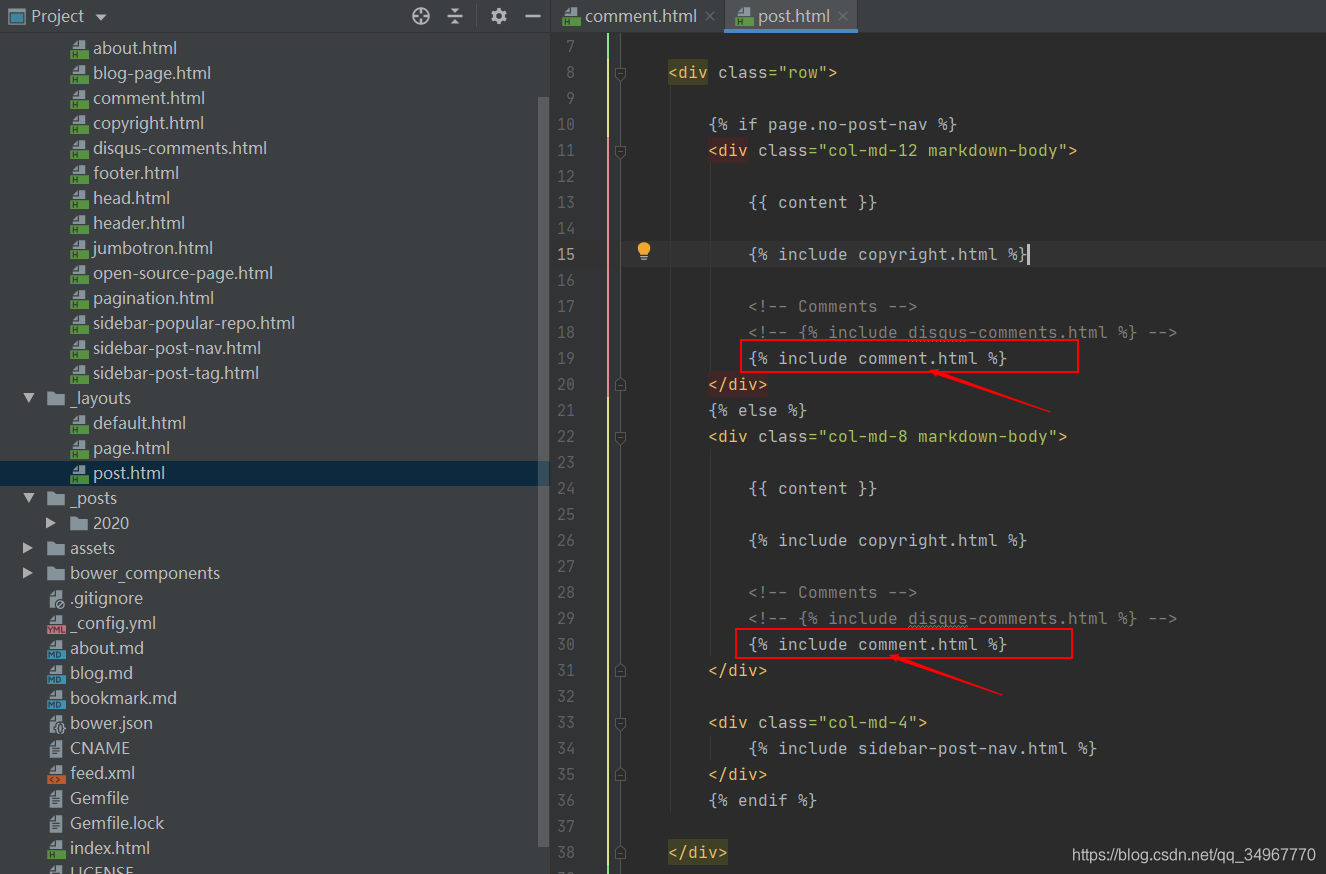Image resolution: width=1326 pixels, height=874 pixels.
Task: Toggle code fold at line 8
Action: click(620, 72)
